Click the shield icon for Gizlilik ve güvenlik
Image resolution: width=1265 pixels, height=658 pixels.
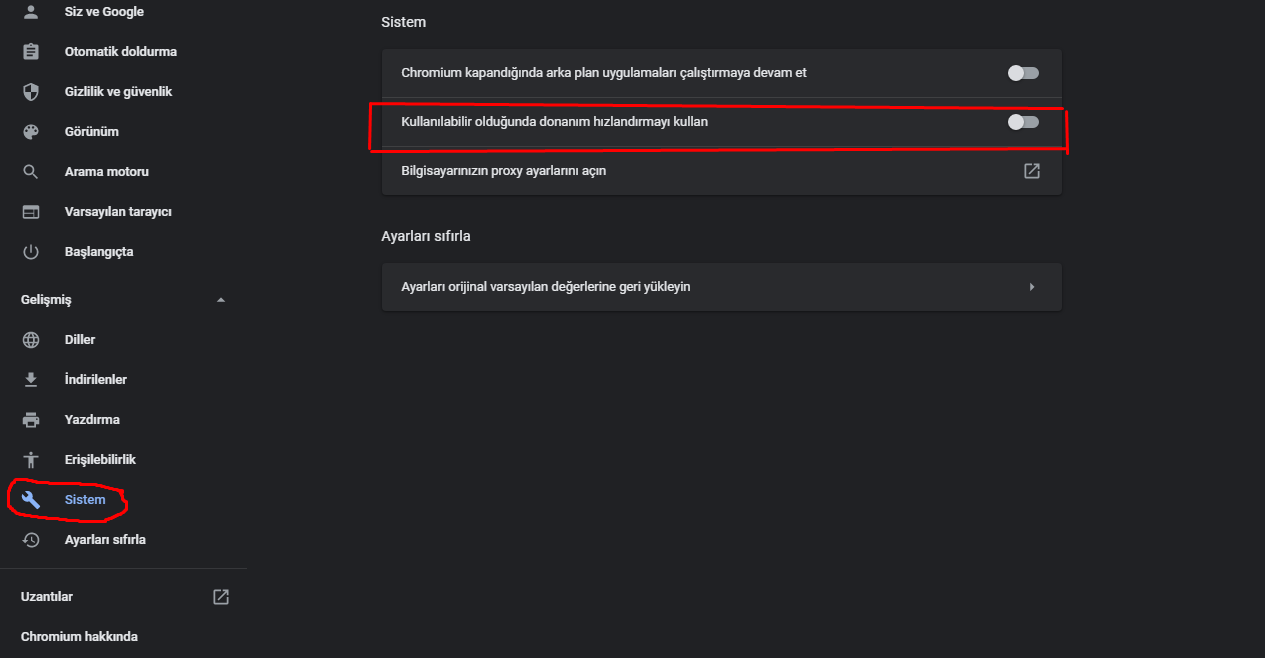[31, 92]
